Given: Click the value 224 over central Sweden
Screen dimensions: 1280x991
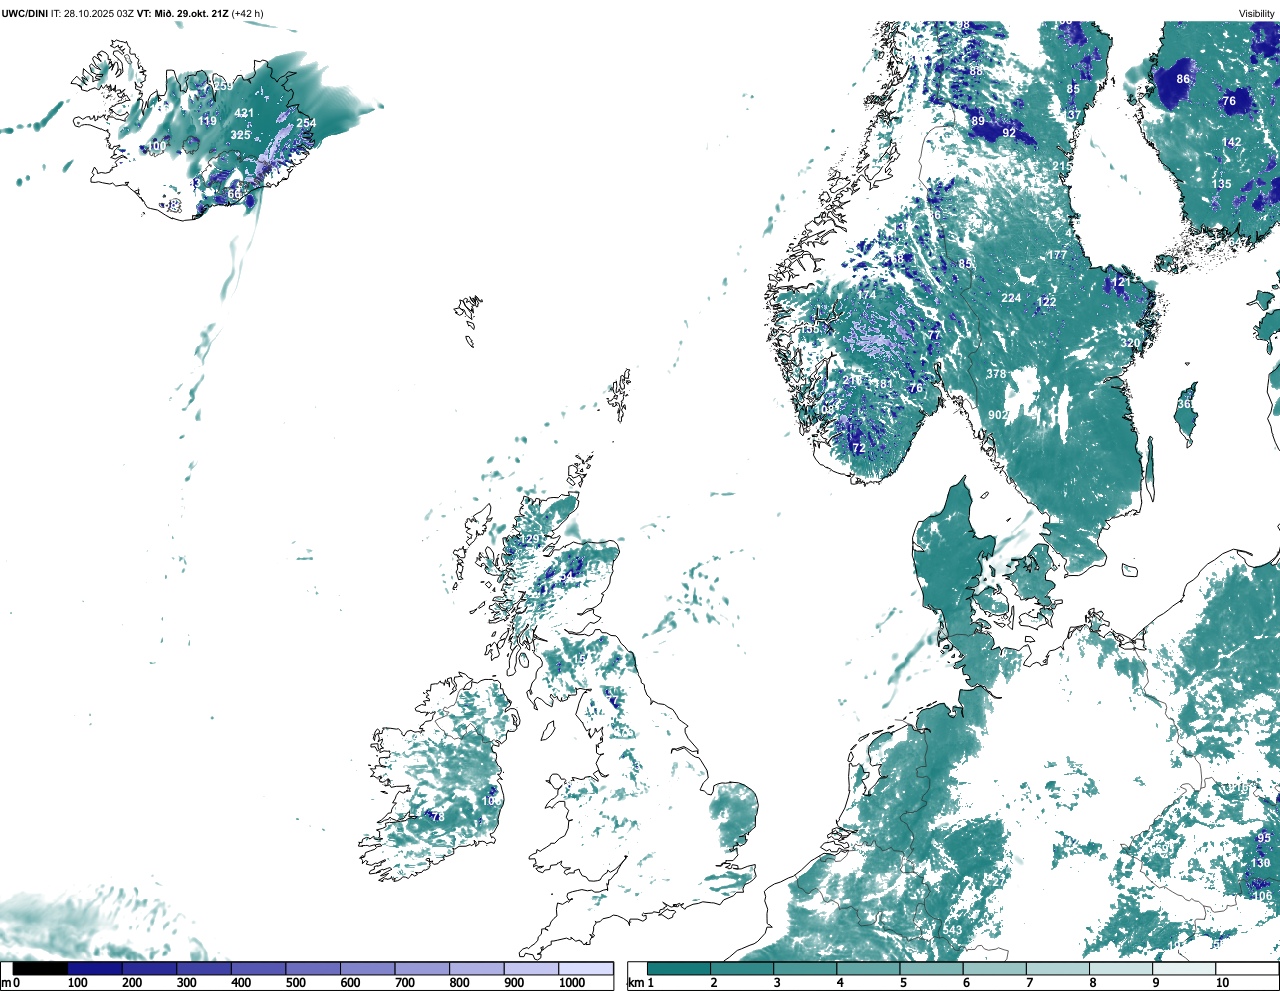Looking at the screenshot, I should tap(1011, 299).
